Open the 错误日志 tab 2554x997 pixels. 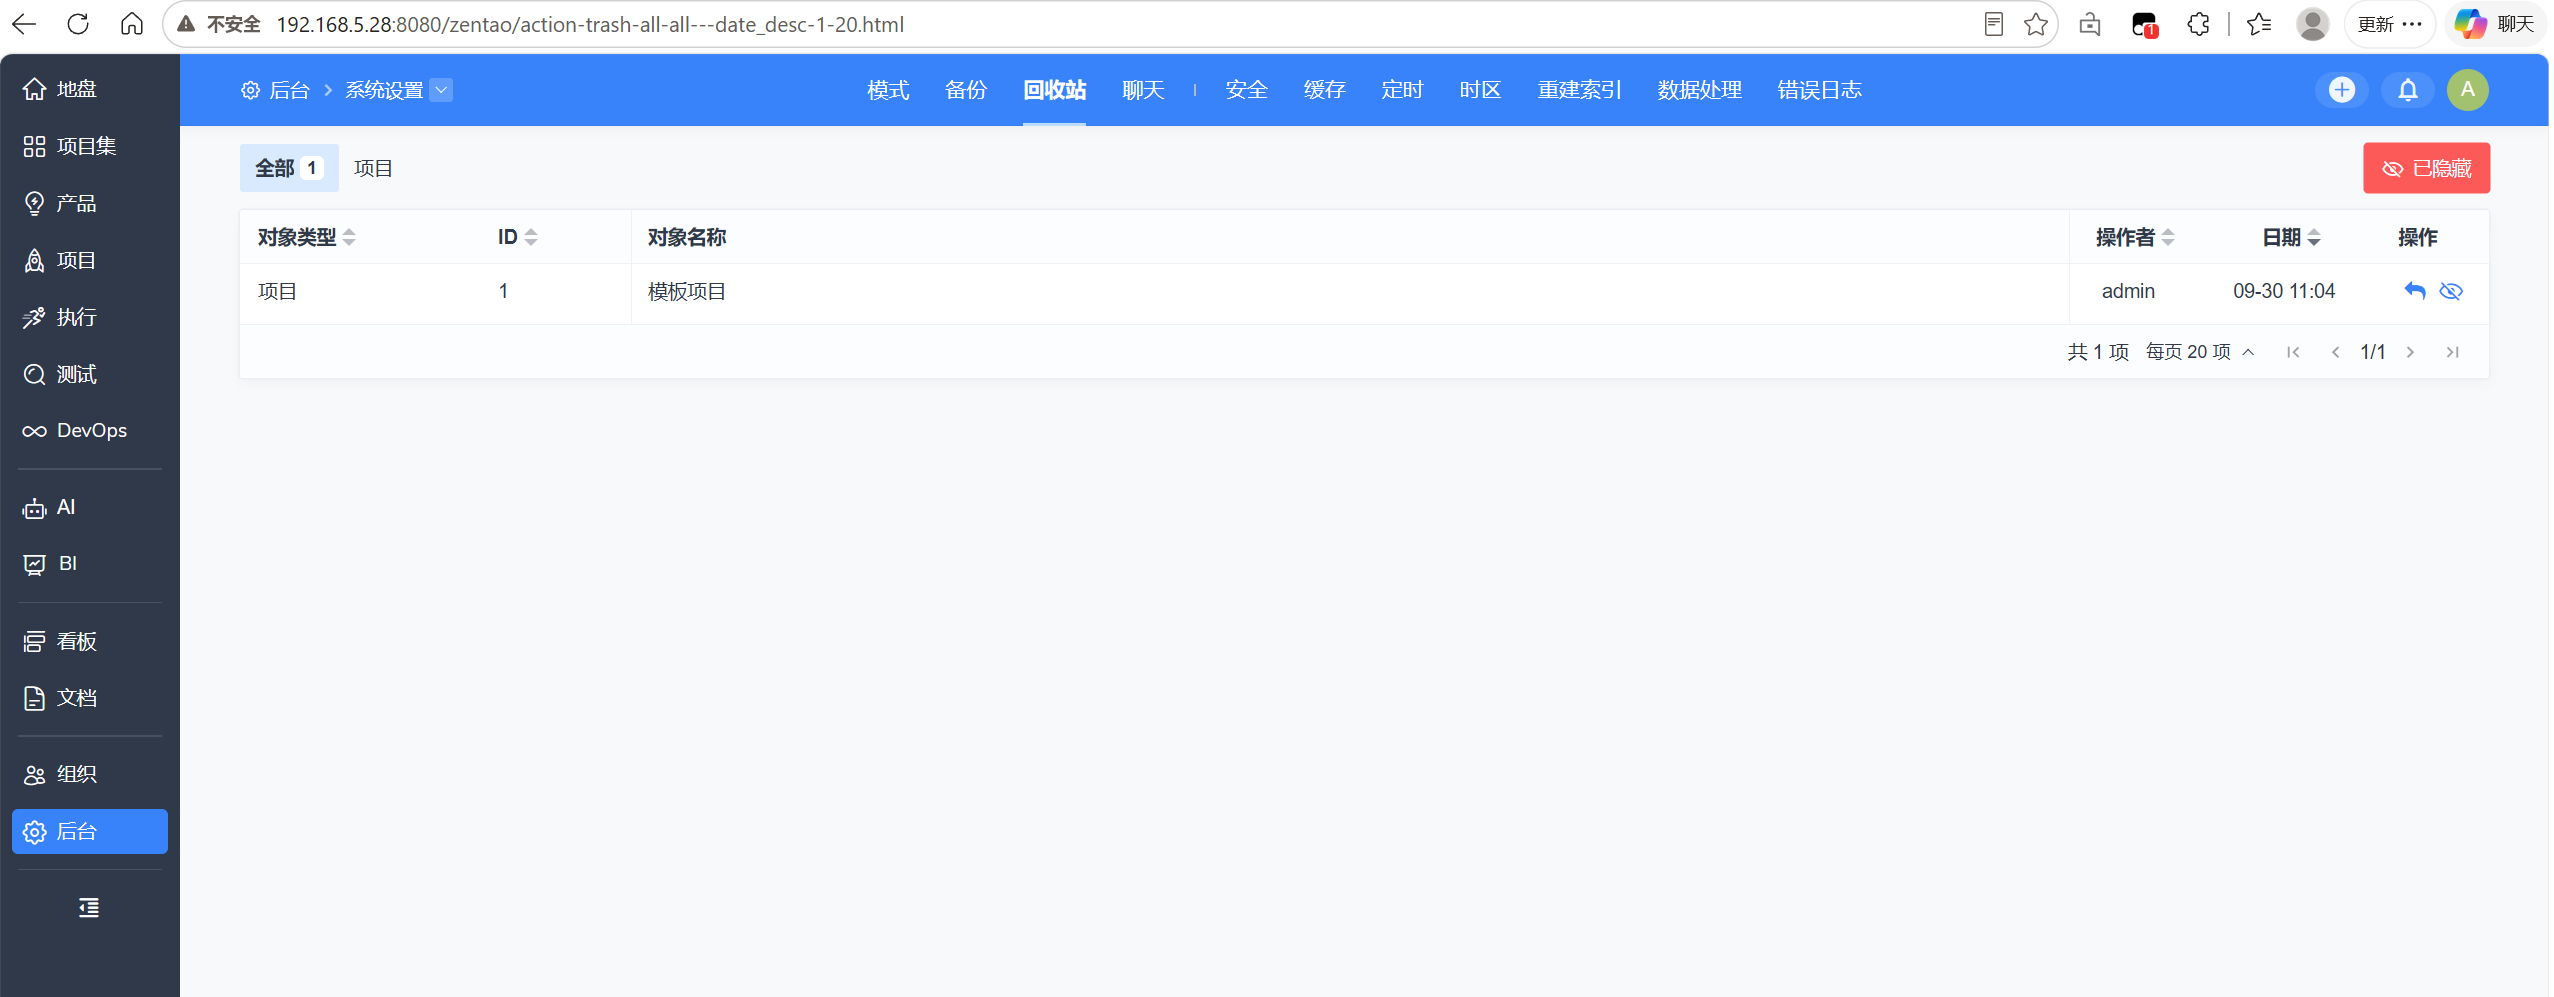(1819, 90)
